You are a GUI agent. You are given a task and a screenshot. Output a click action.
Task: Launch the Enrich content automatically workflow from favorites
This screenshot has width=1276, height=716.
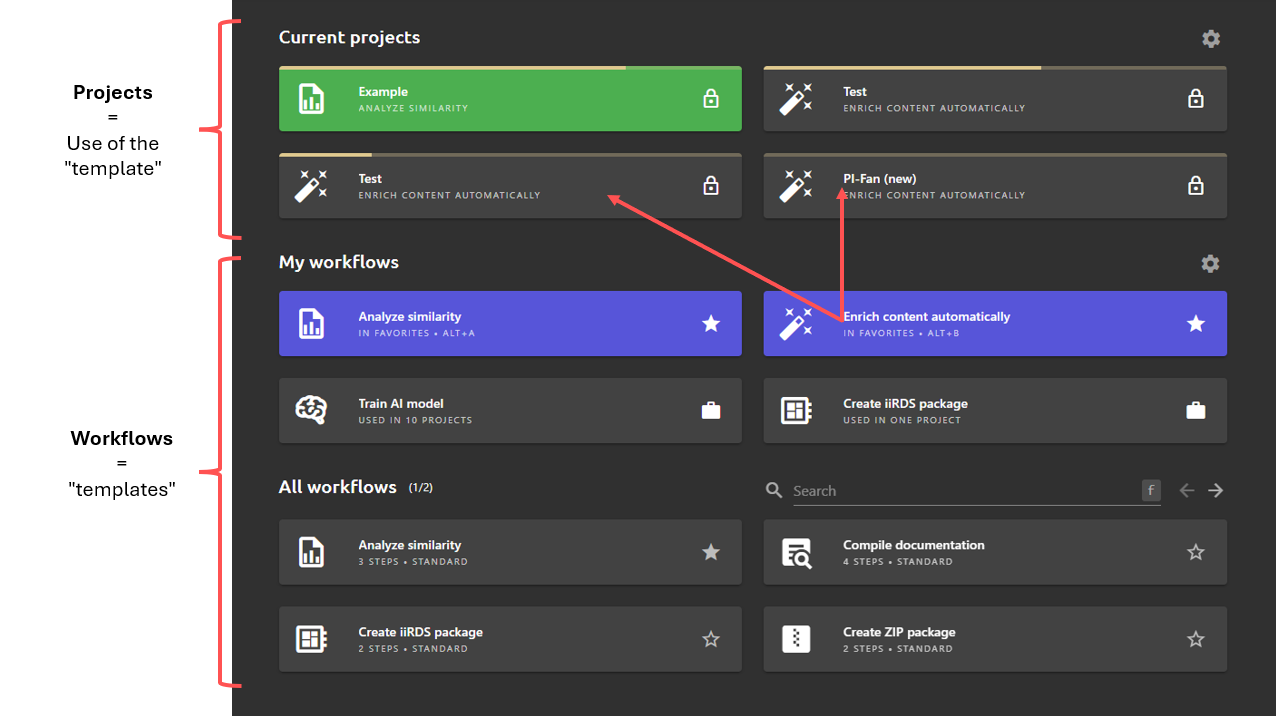pos(995,324)
